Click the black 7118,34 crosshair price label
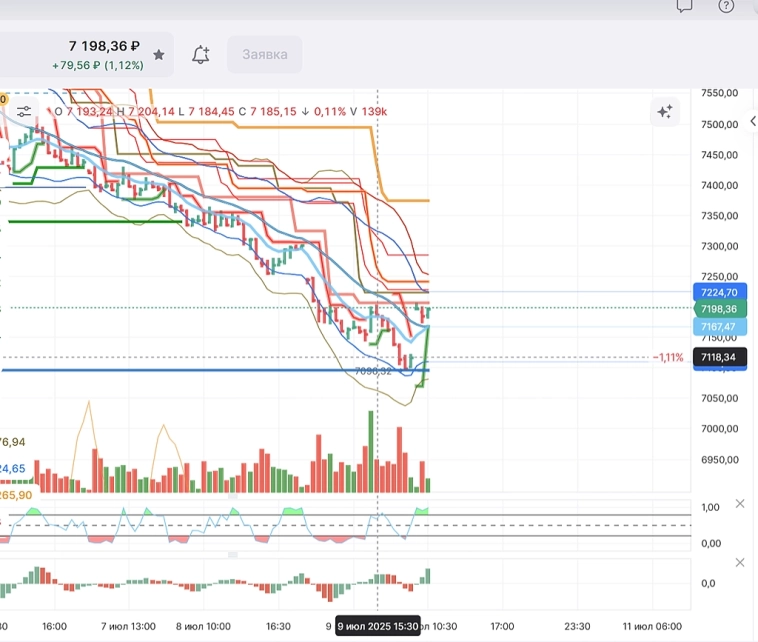 coord(719,357)
